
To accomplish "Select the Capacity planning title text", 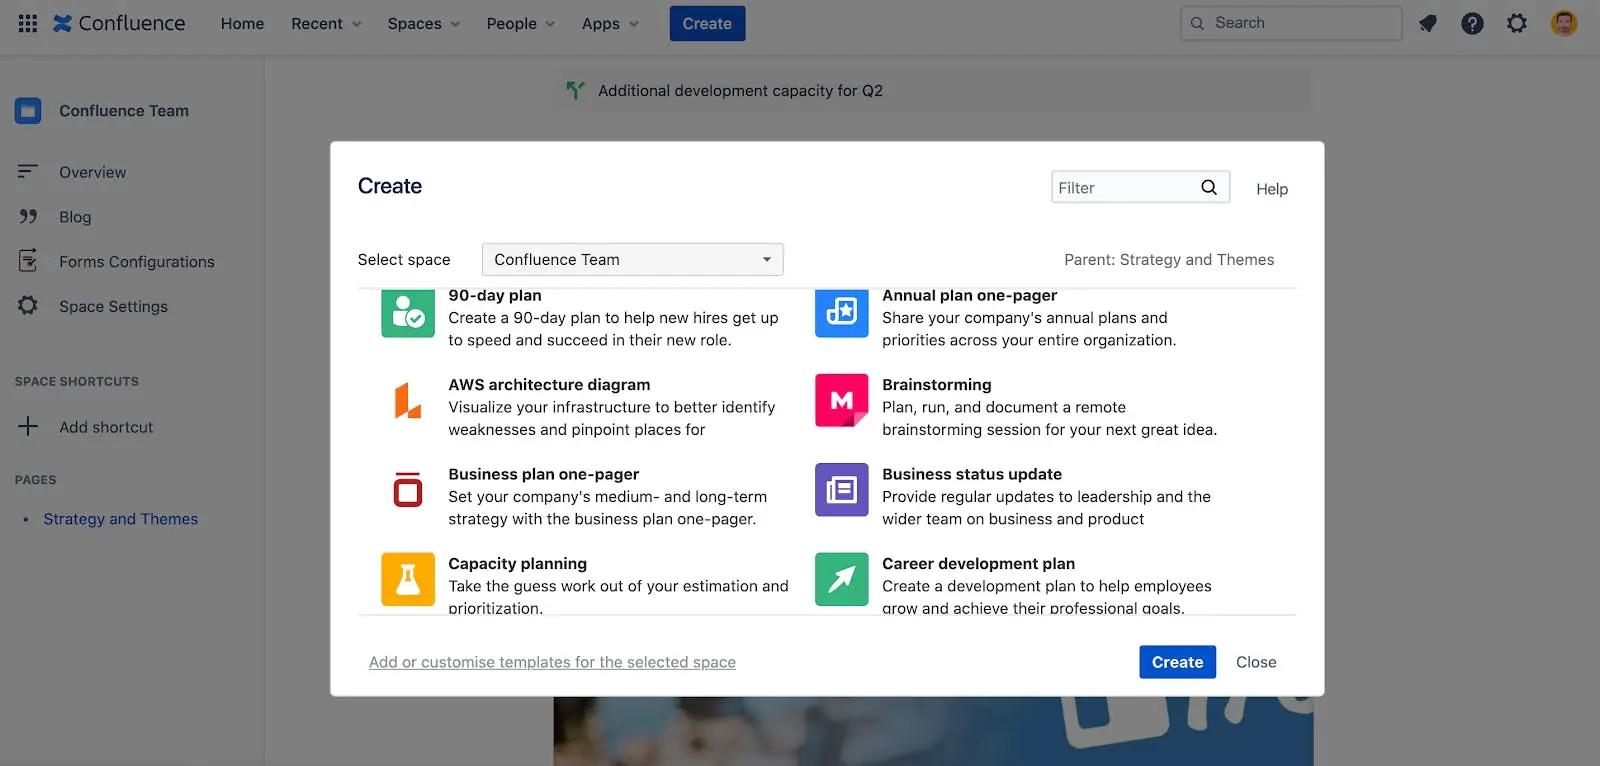I will [x=518, y=564].
